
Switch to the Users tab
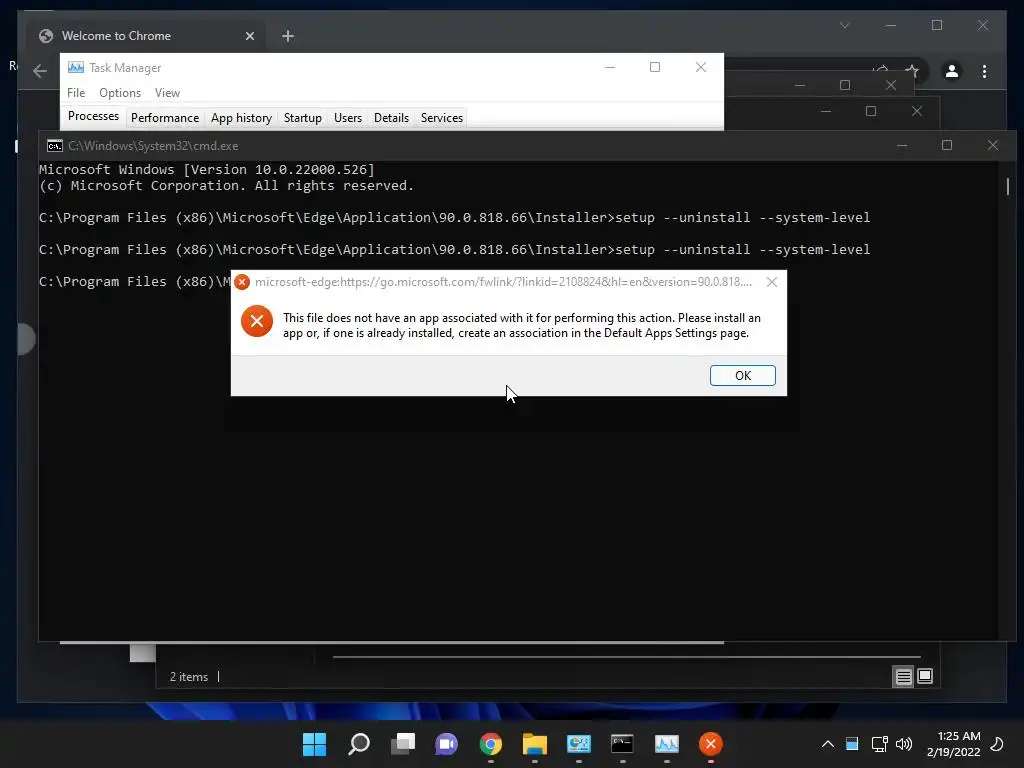tap(347, 118)
